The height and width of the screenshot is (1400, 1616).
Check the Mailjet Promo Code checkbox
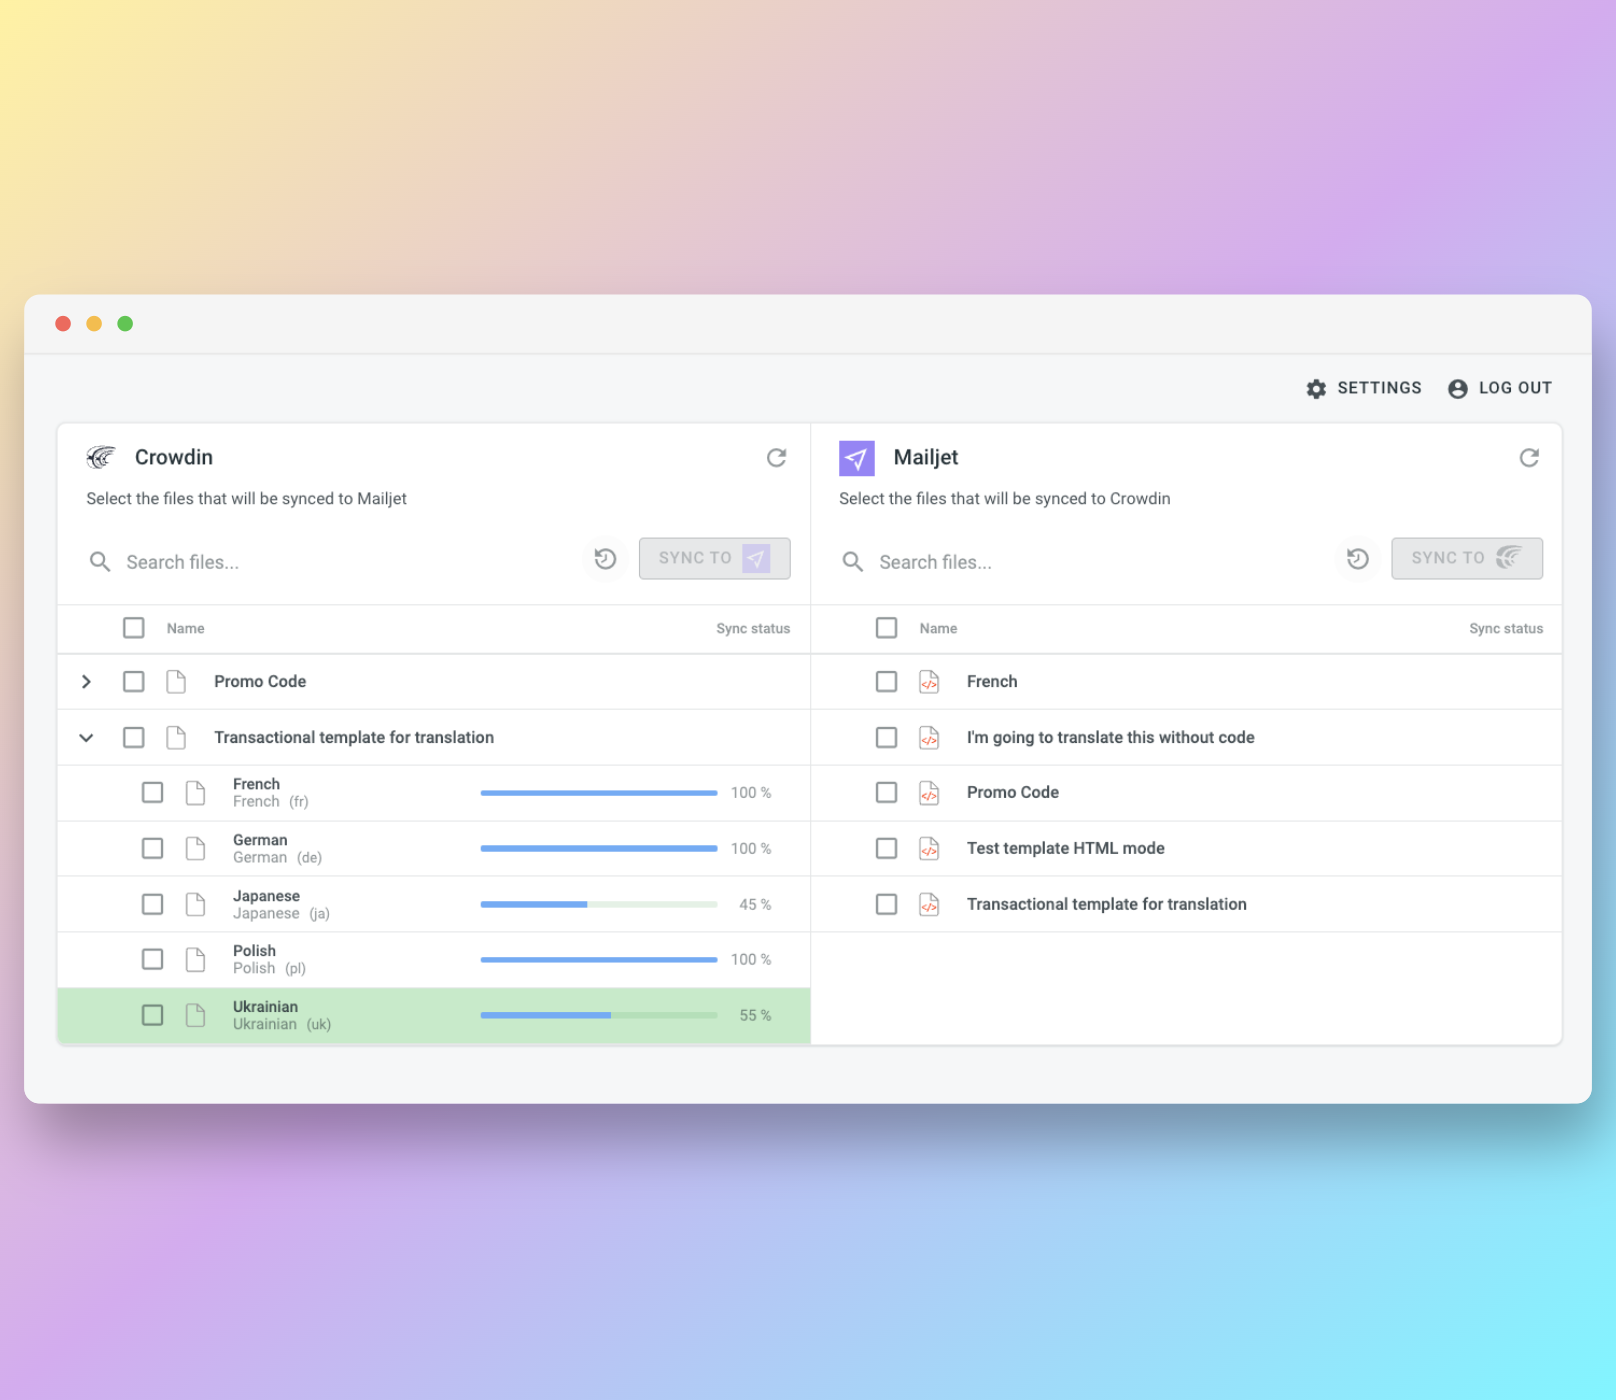point(886,793)
